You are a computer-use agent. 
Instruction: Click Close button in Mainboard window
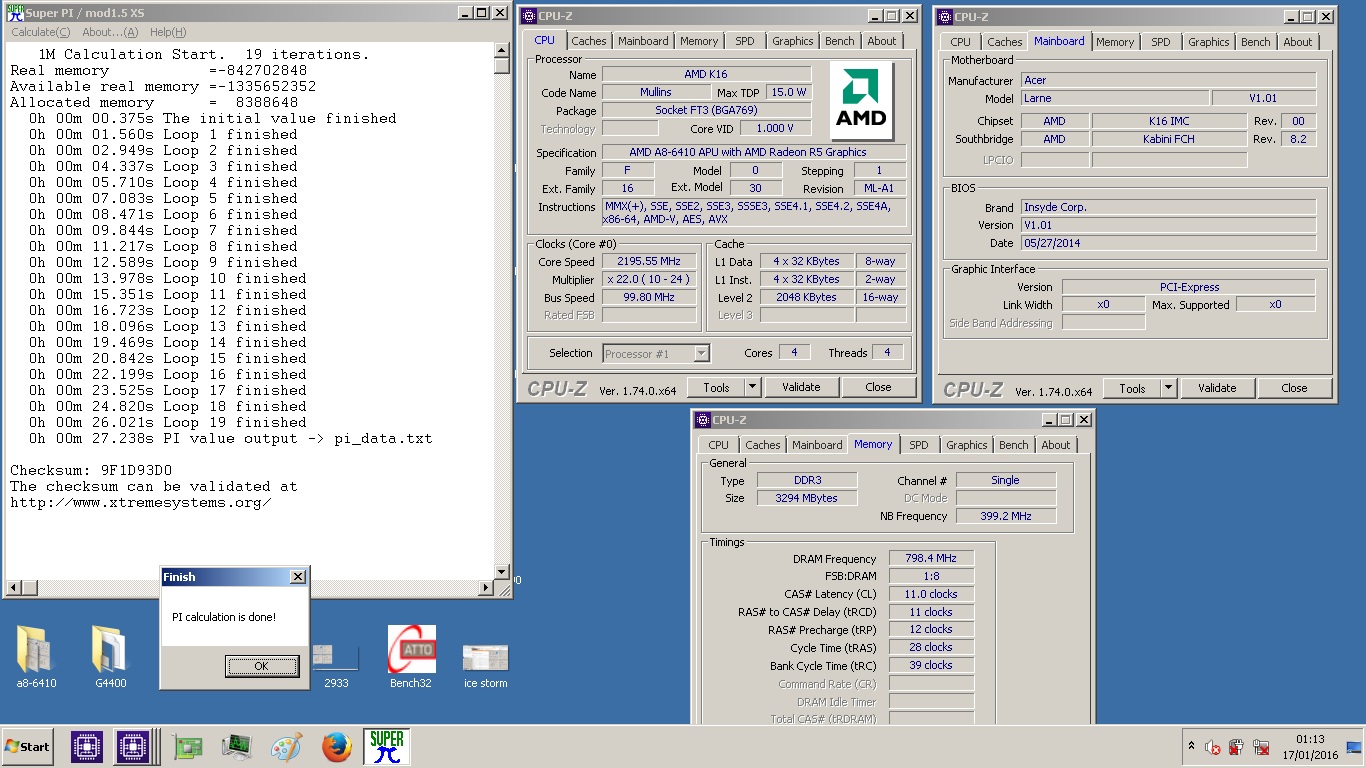coord(1295,388)
